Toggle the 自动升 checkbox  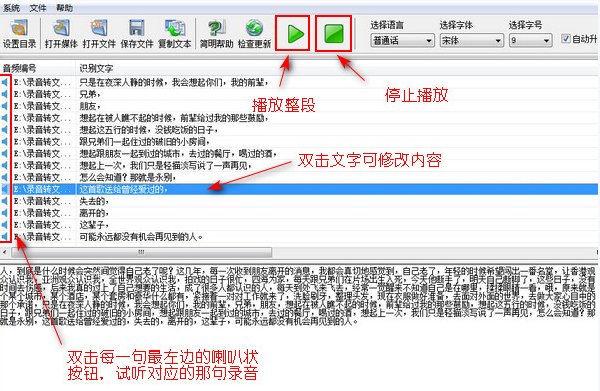pos(566,38)
